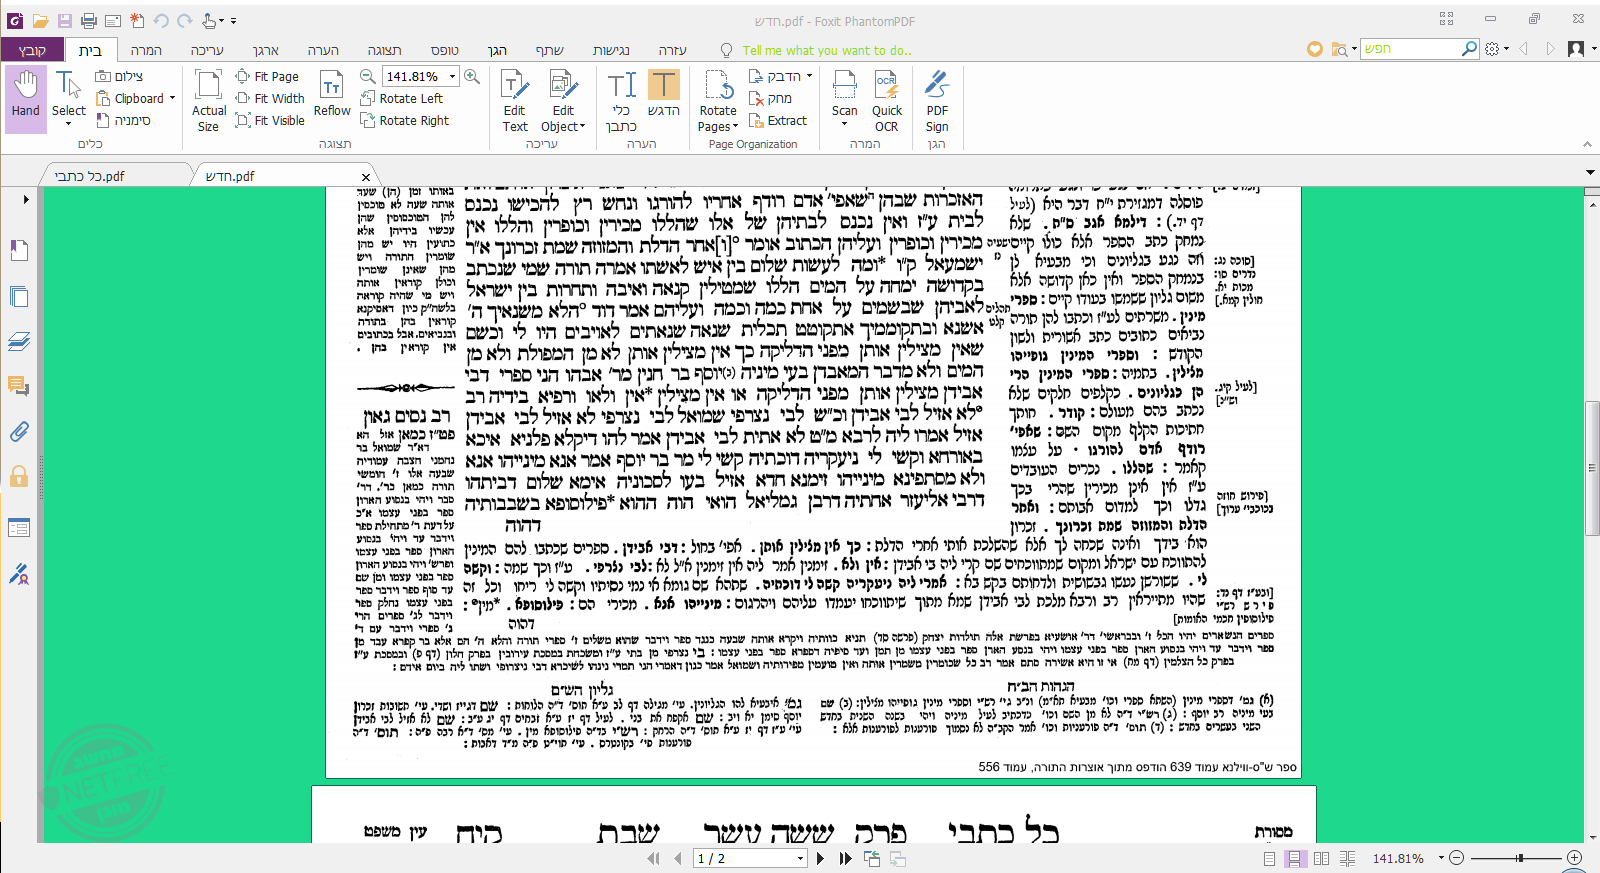Open the קובץ File menu
Image resolution: width=1600 pixels, height=873 pixels.
(x=33, y=50)
